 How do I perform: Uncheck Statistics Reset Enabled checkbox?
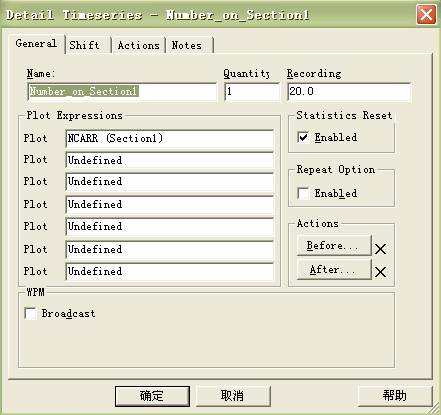(303, 137)
